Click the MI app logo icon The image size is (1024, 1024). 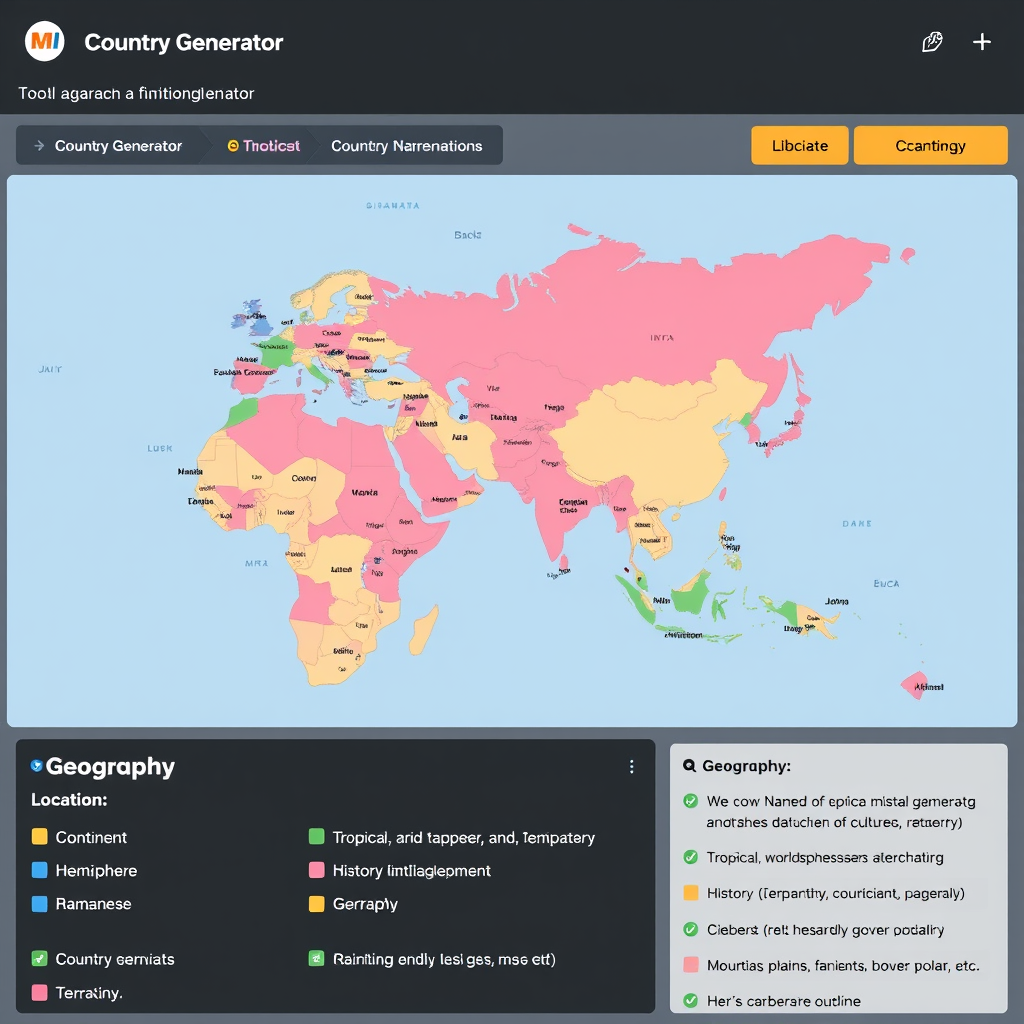coord(43,41)
